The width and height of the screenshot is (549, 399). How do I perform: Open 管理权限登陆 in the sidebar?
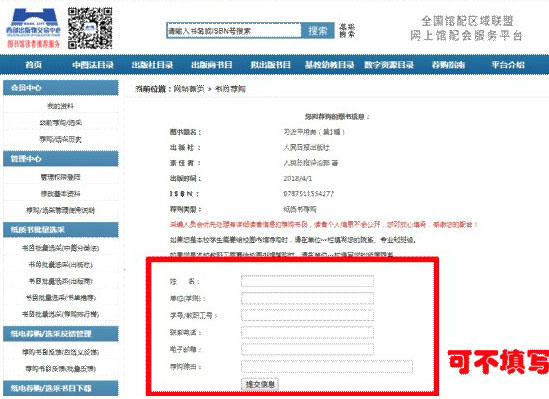[x=61, y=177]
